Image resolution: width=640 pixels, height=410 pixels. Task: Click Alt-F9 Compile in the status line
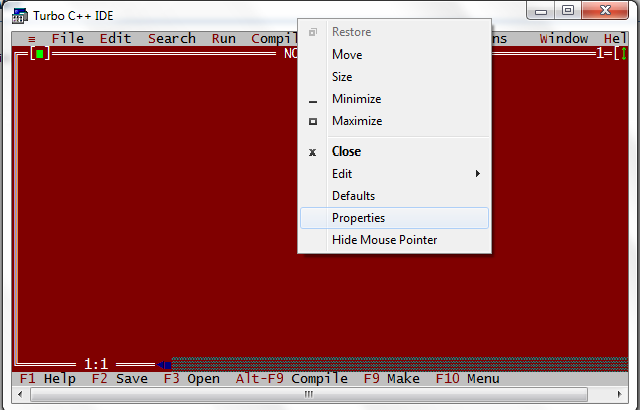[291, 379]
